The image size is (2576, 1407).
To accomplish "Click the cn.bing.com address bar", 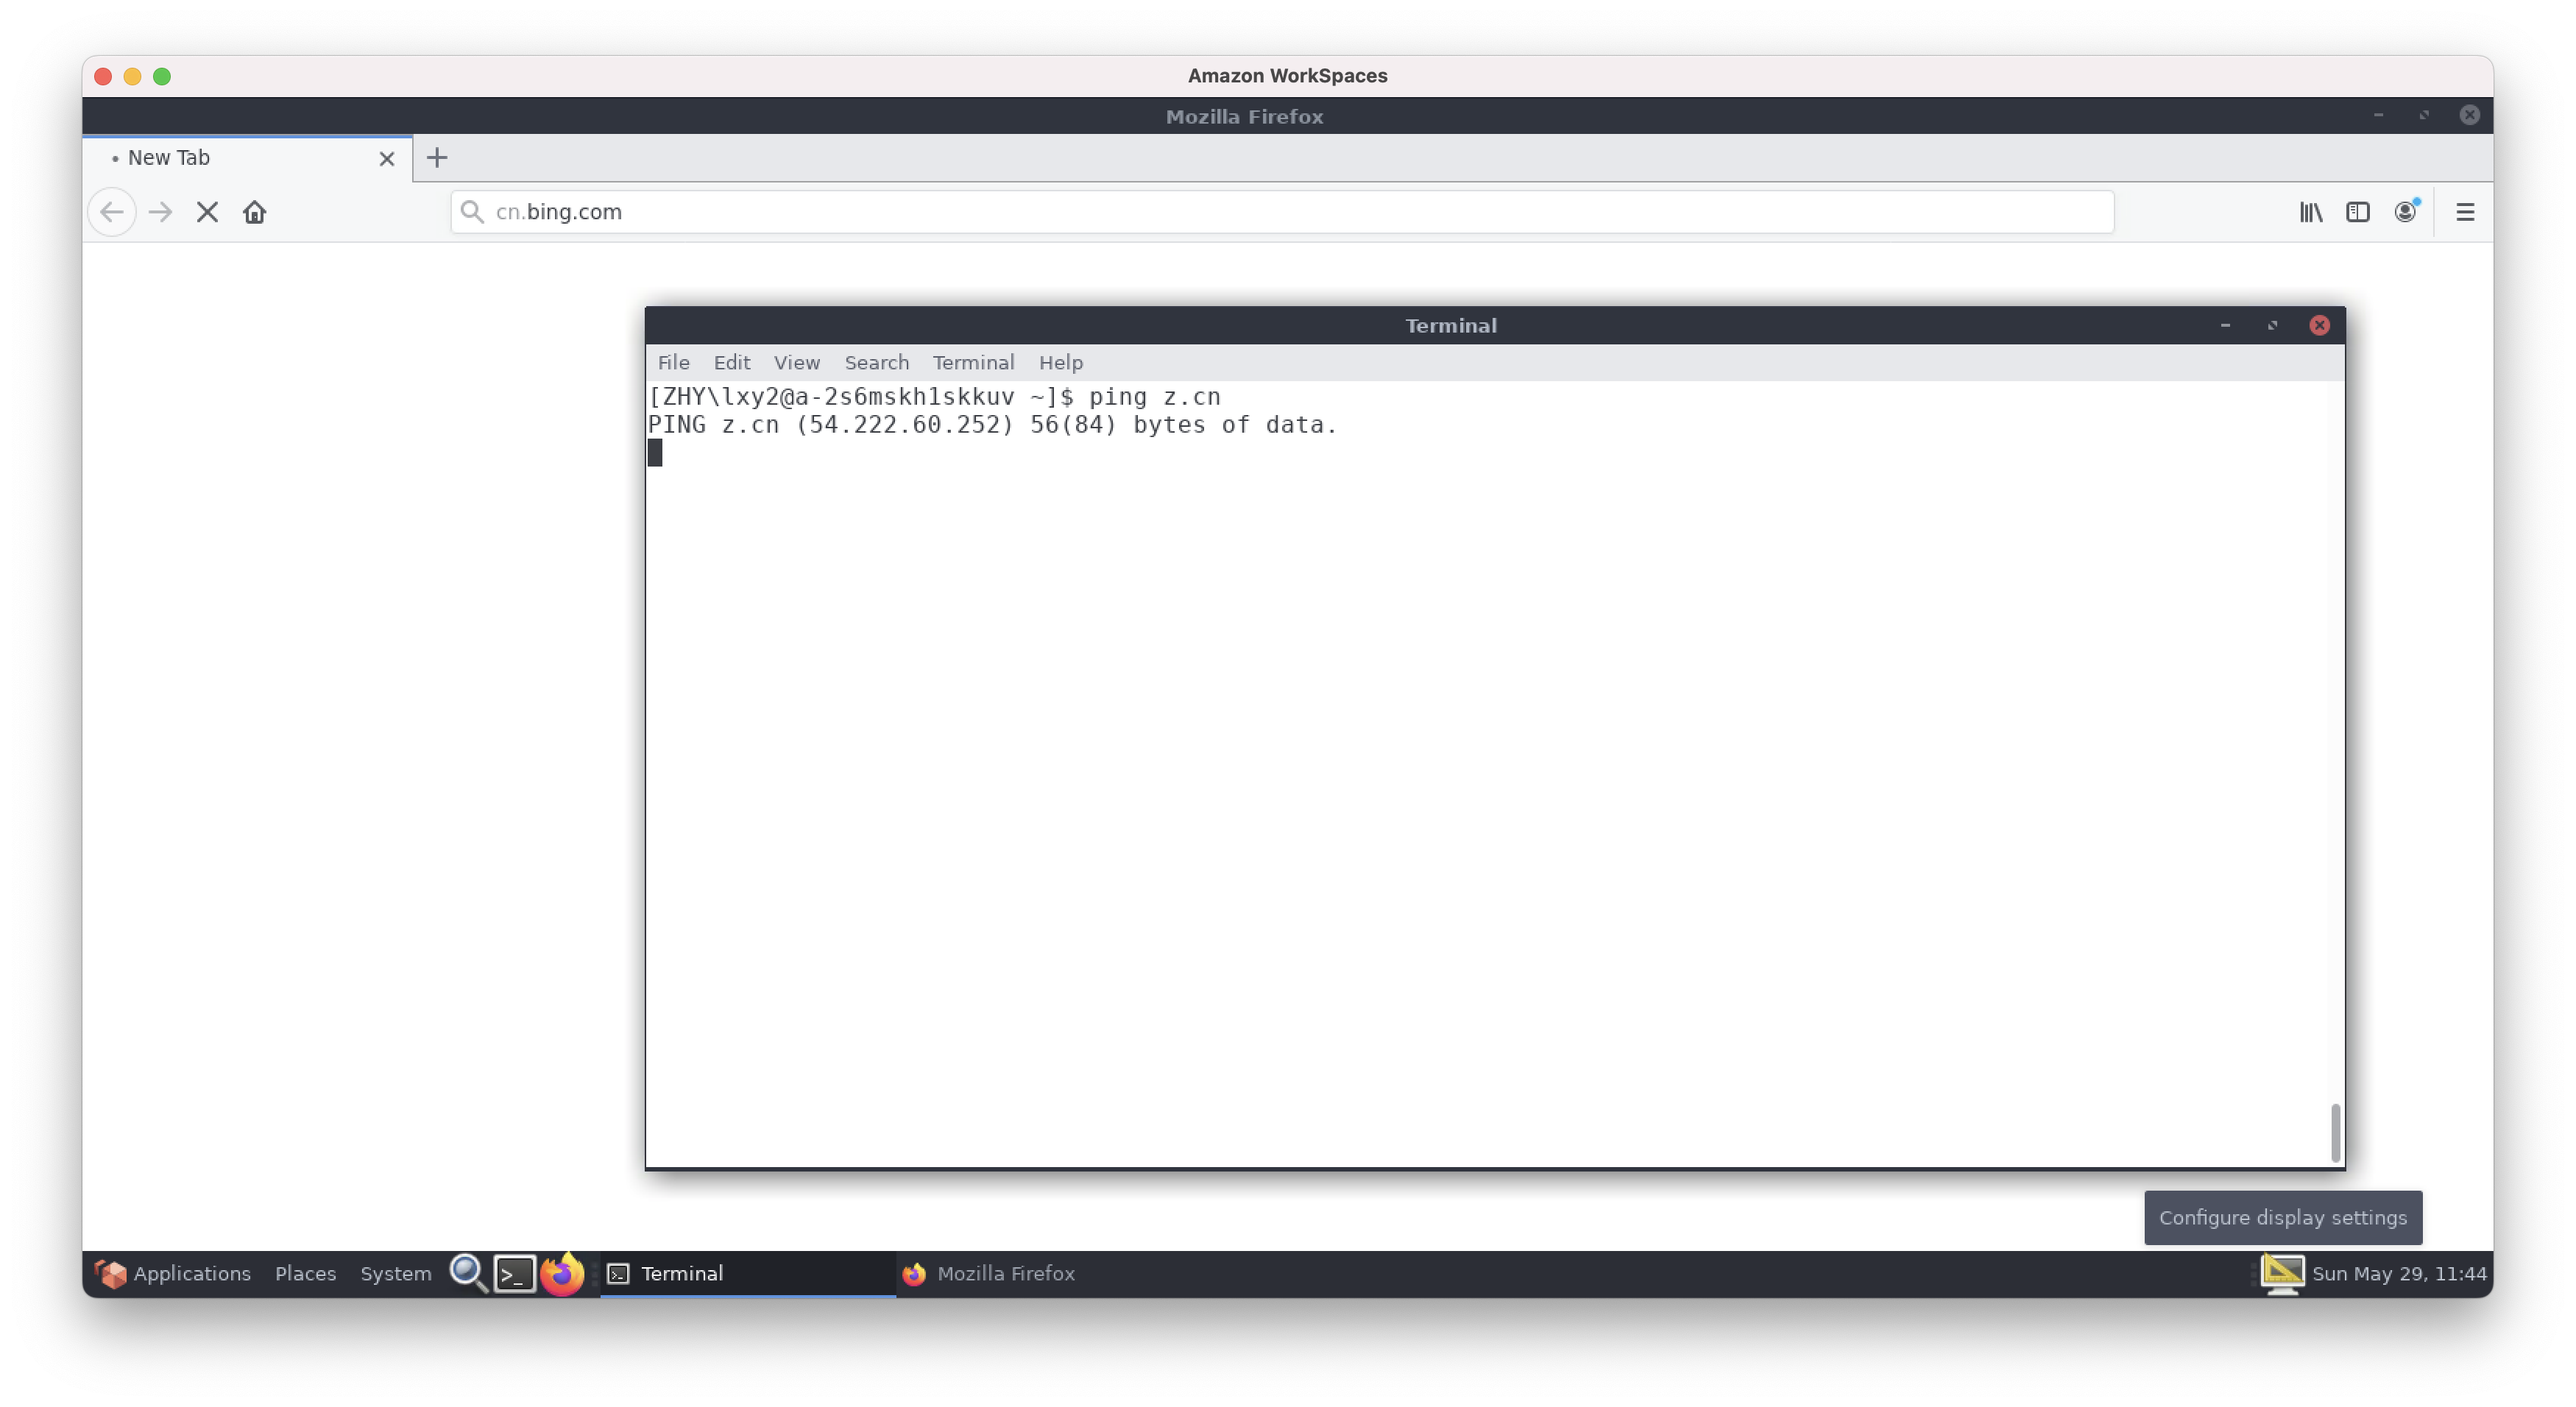I will click(1282, 212).
